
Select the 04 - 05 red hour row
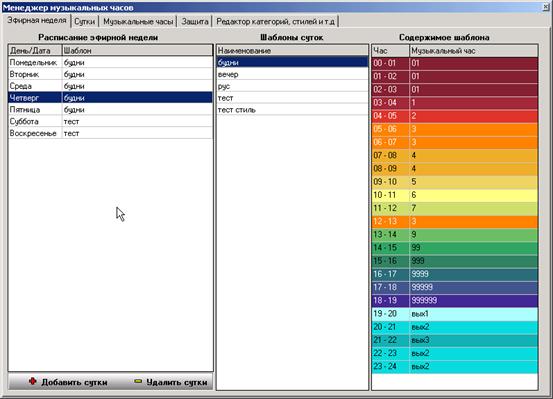pyautogui.click(x=455, y=116)
